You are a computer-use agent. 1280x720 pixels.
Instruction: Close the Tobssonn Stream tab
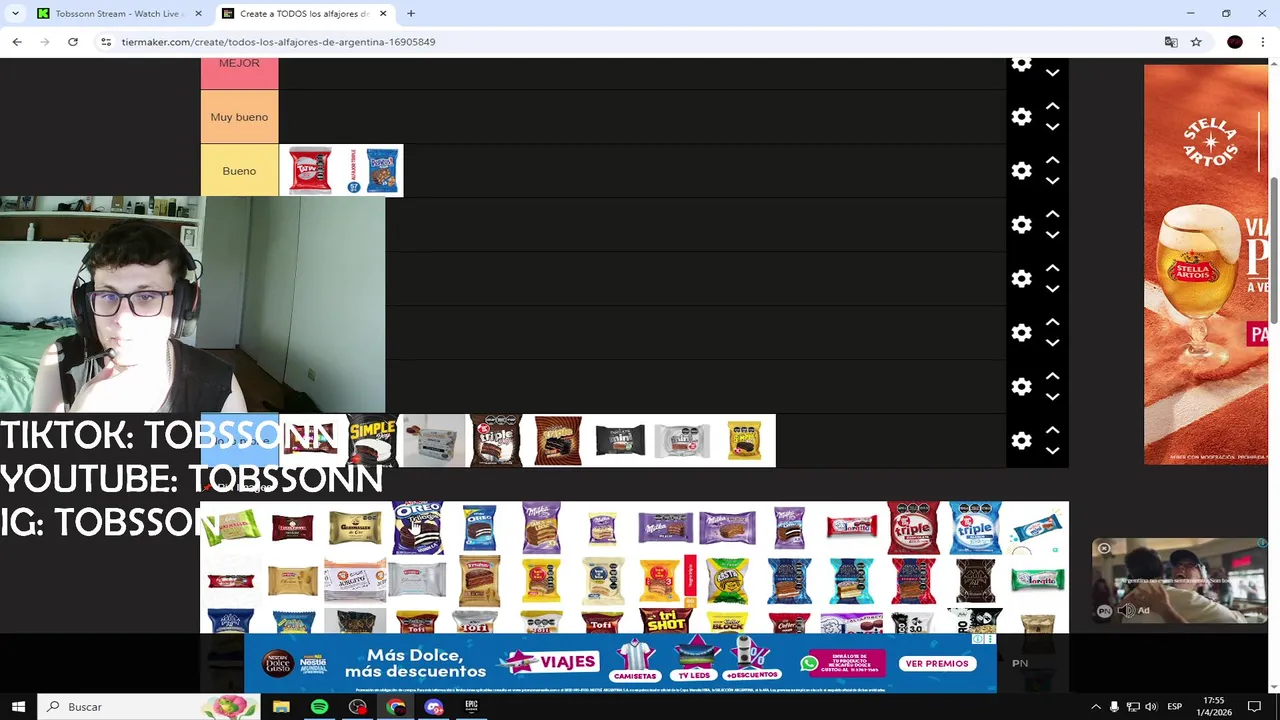click(x=198, y=14)
